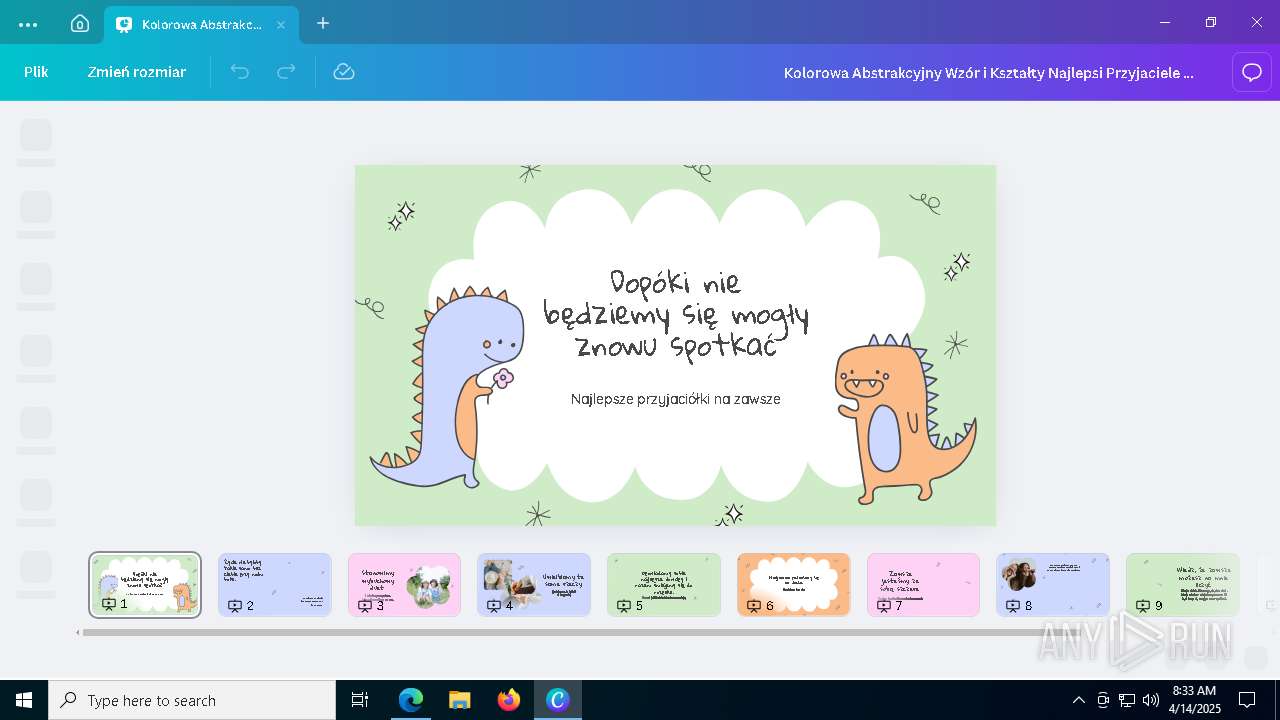Viewport: 1280px width, 720px height.
Task: Click the slide heading text
Action: pyautogui.click(x=676, y=313)
